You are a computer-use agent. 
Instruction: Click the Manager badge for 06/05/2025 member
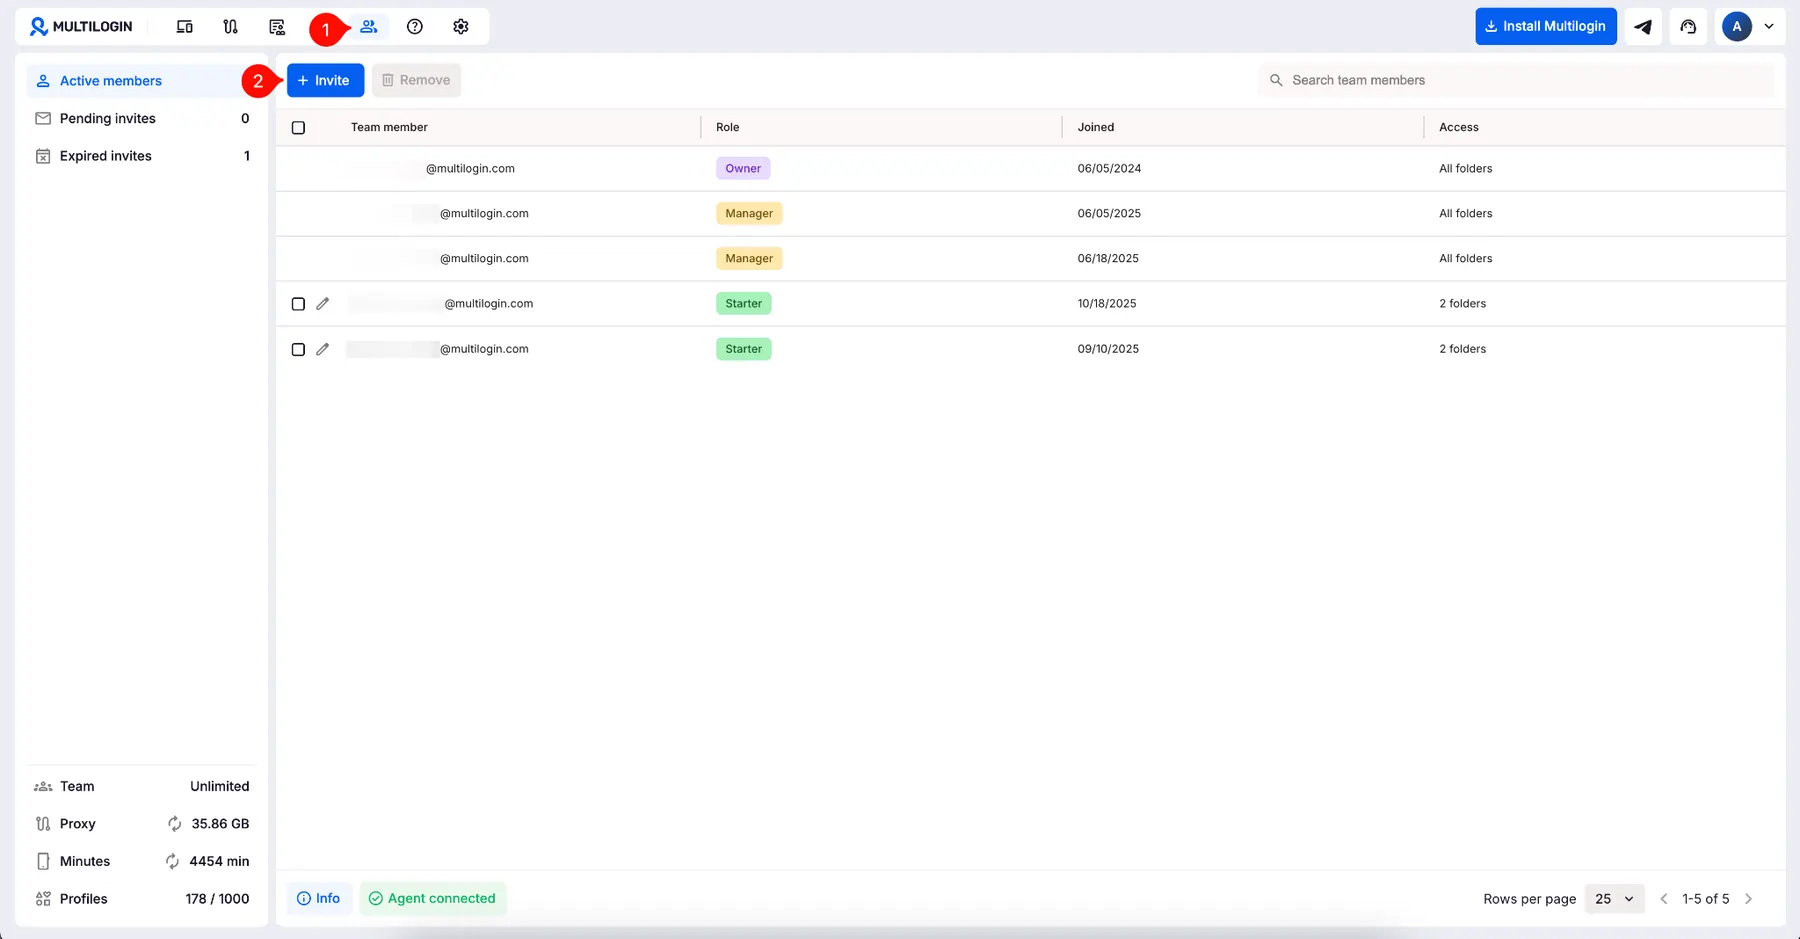point(749,214)
